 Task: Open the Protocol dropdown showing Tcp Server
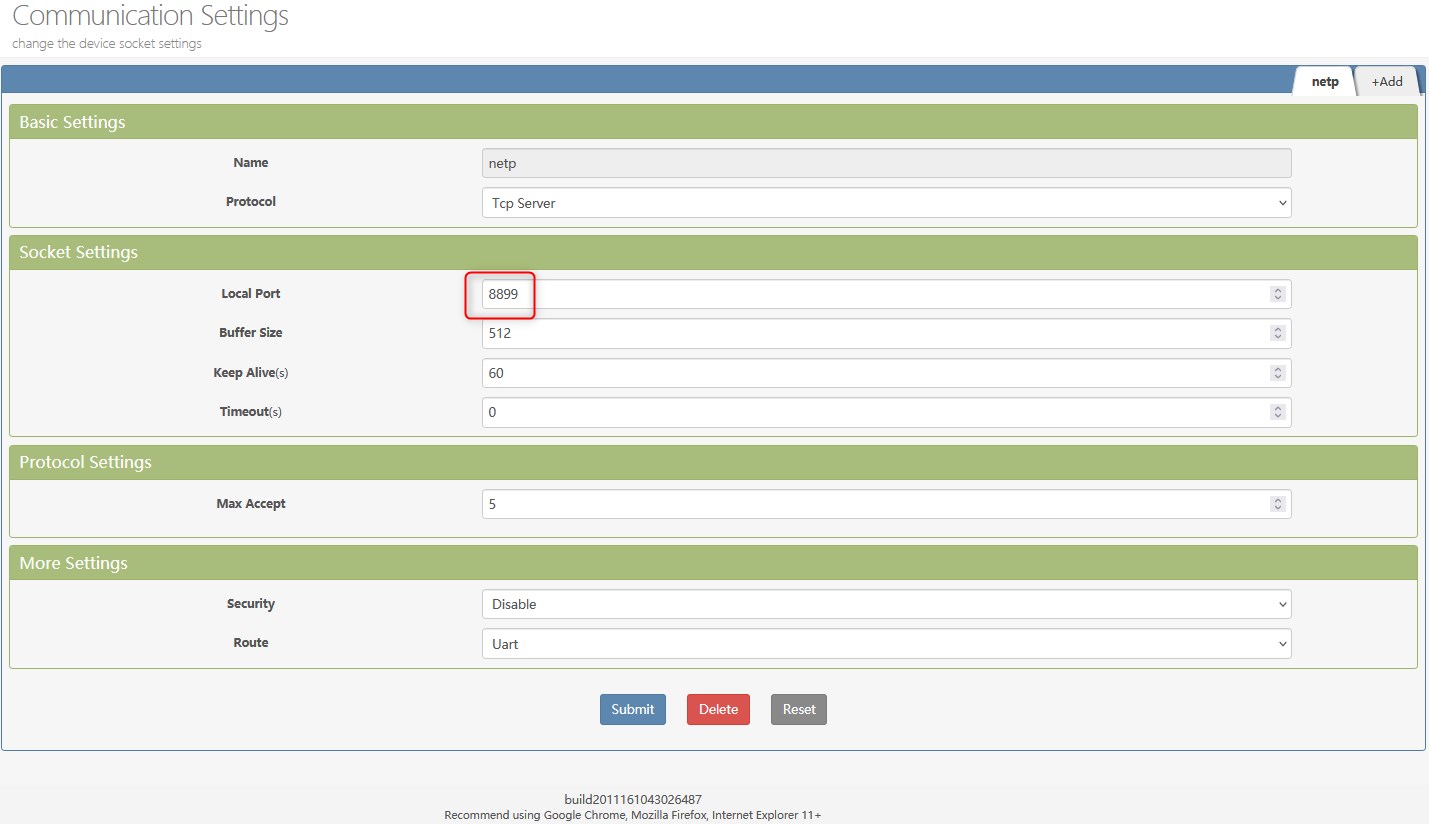click(886, 203)
